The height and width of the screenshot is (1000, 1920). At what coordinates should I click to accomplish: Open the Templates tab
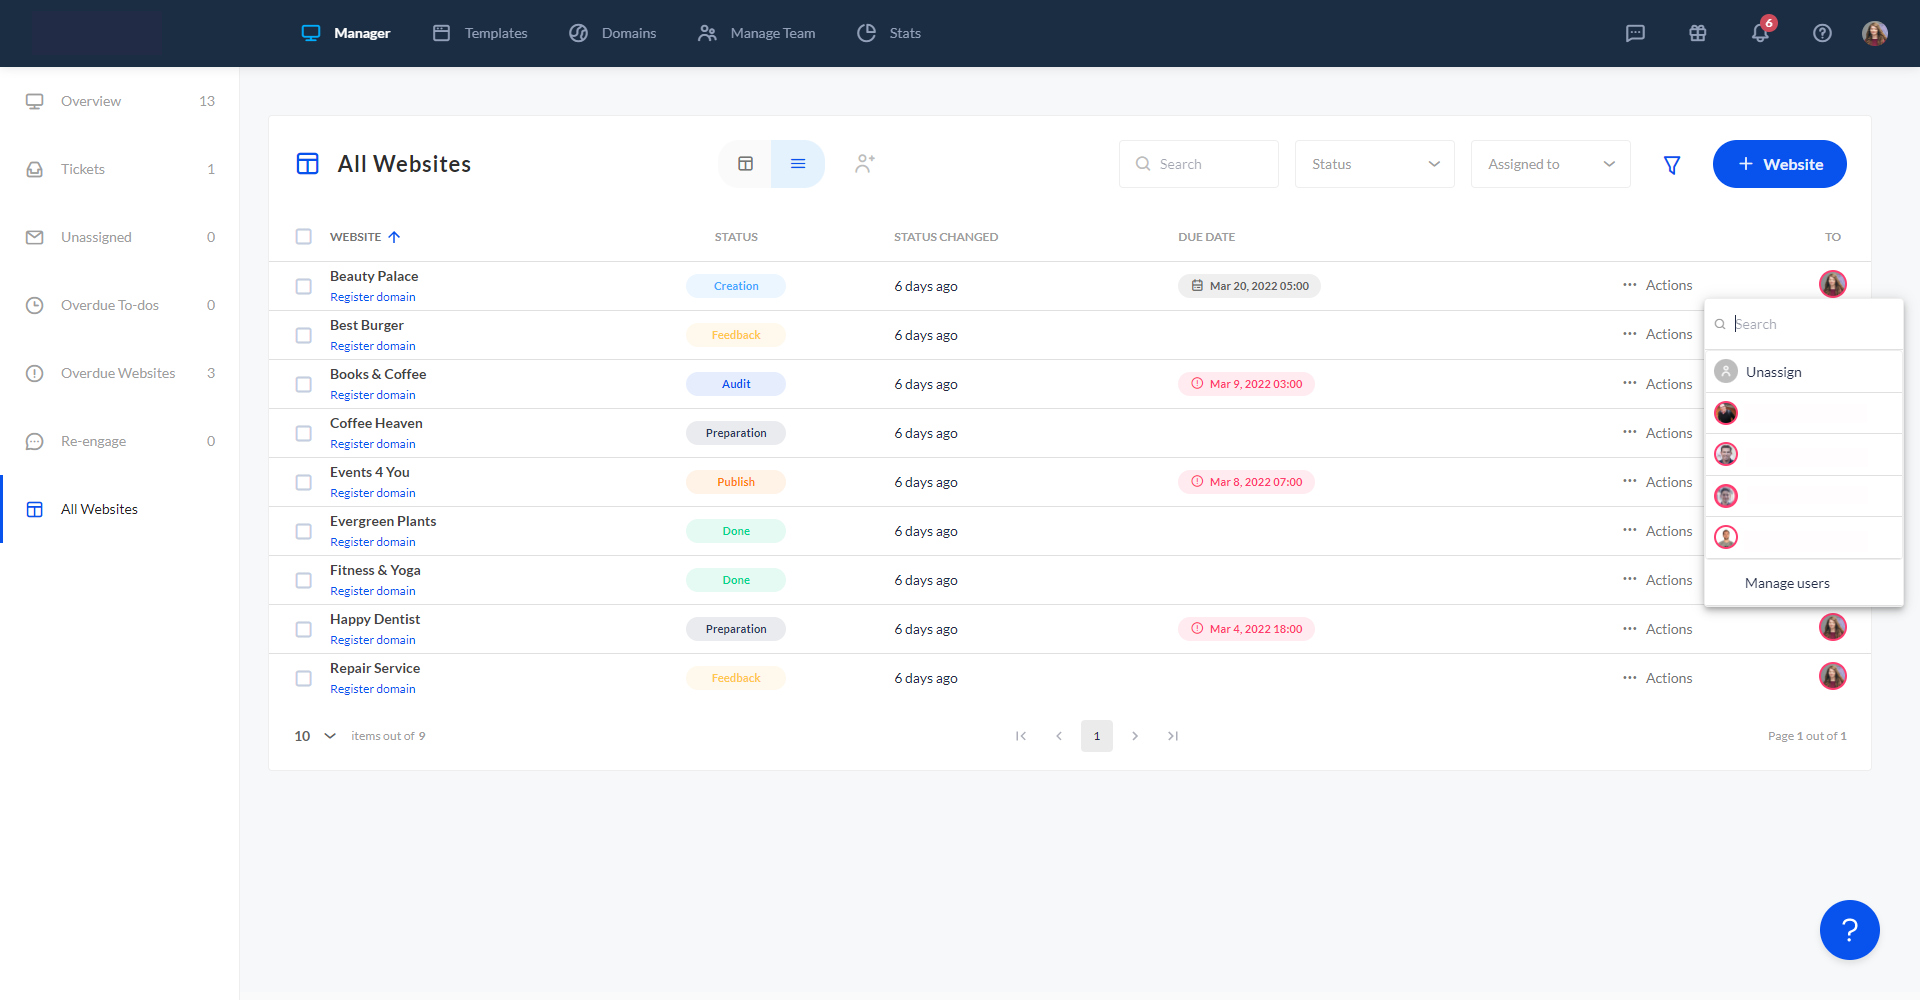click(480, 33)
